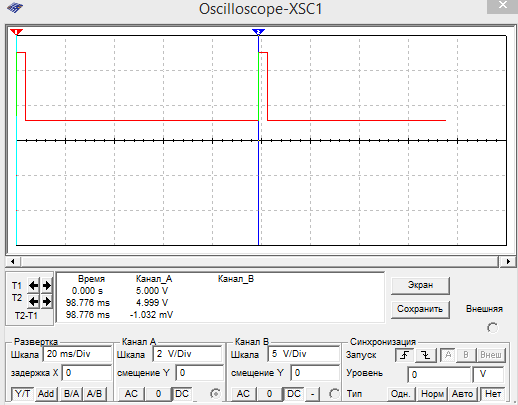Move cursor T2 right with arrow
Image resolution: width=518 pixels, height=405 pixels.
click(46, 302)
